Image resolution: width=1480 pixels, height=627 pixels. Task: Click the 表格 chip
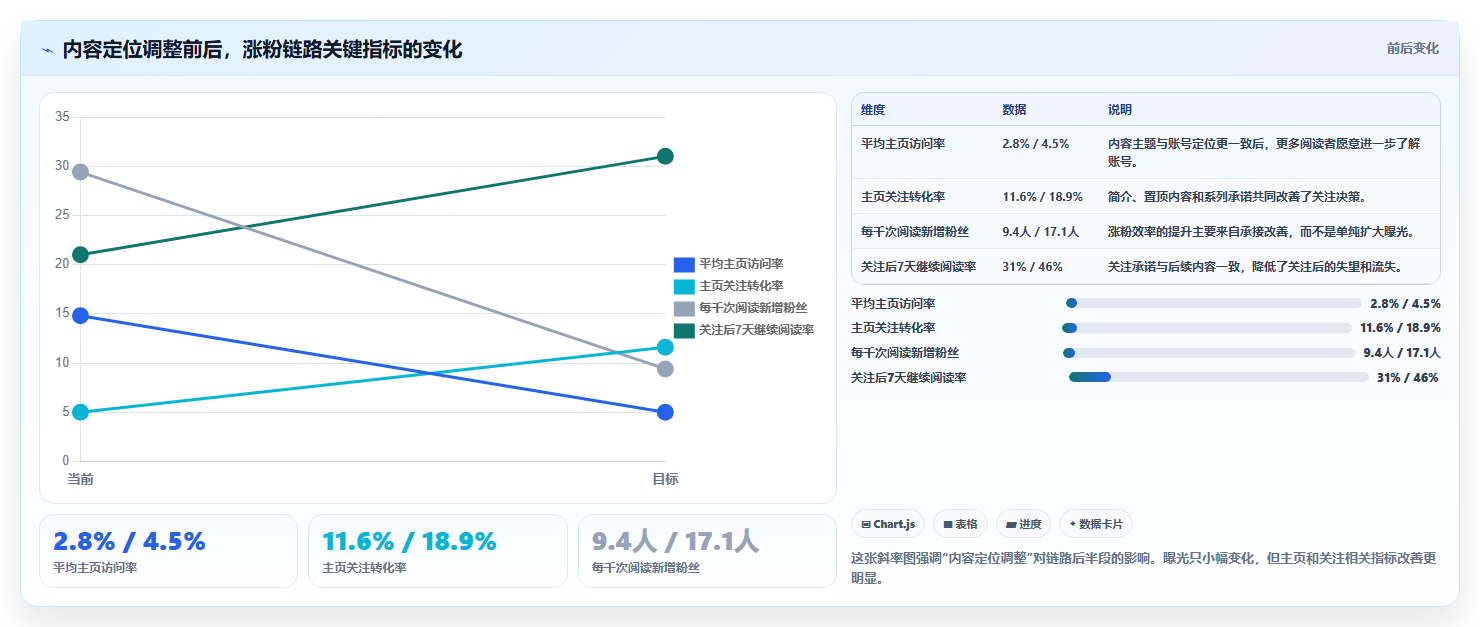coord(960,524)
